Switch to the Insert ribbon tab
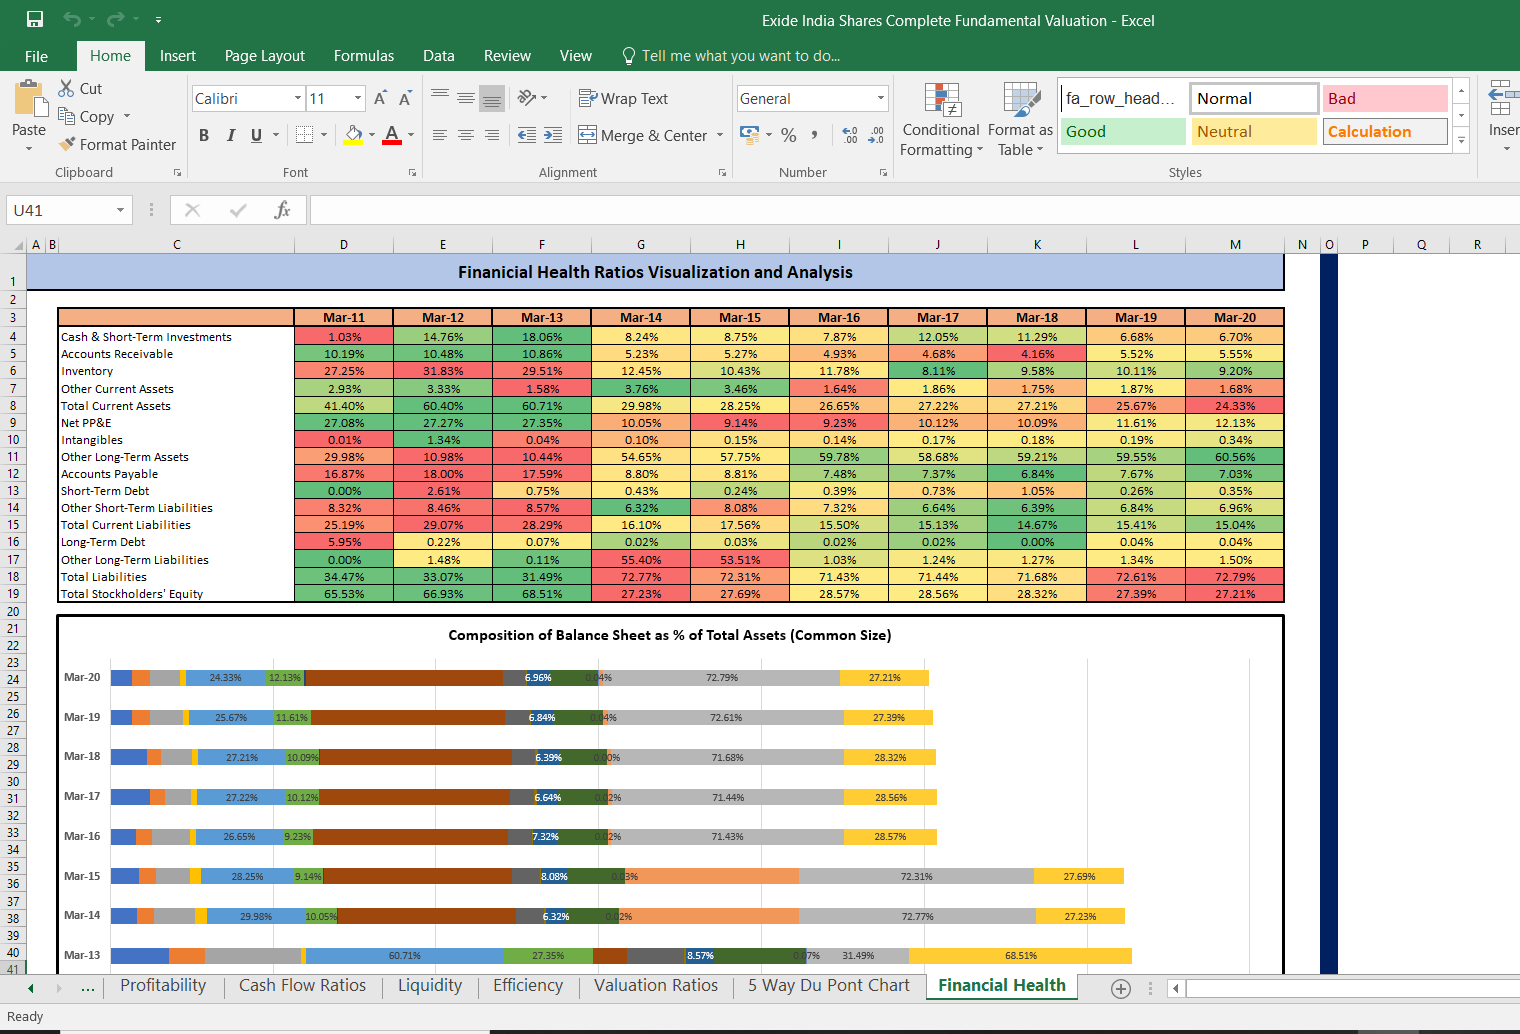 pos(177,56)
